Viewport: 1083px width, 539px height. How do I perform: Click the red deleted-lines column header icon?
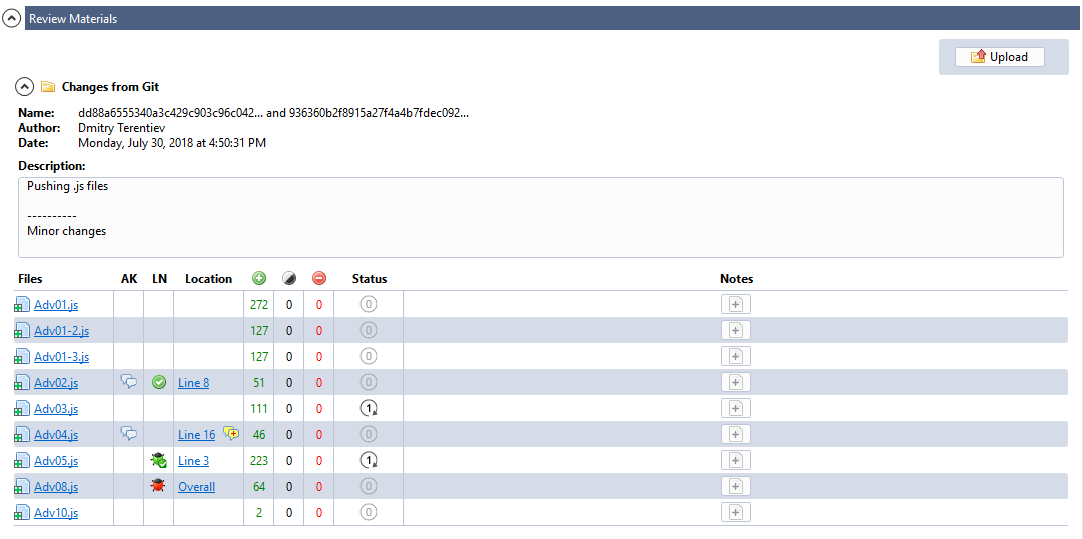pos(319,279)
